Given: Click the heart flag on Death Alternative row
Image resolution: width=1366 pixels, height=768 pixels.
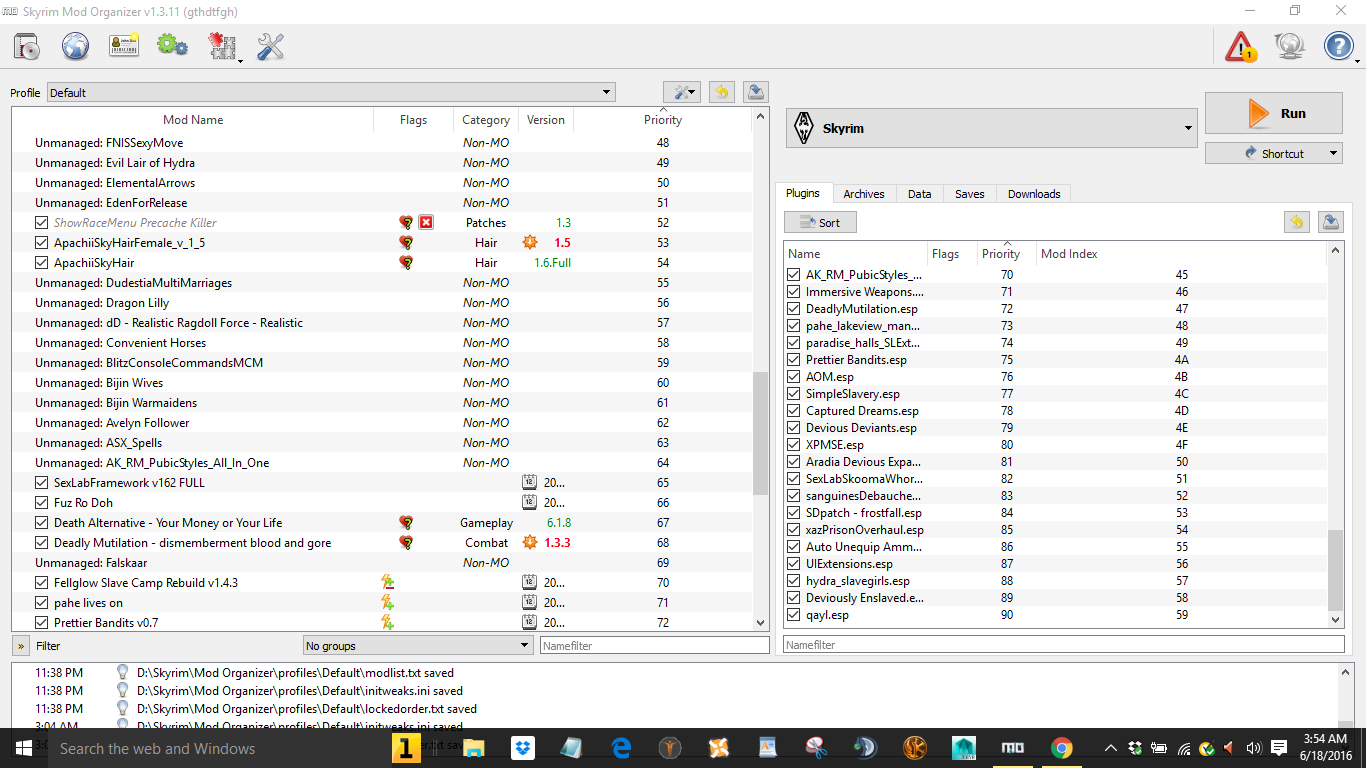Looking at the screenshot, I should pos(406,523).
